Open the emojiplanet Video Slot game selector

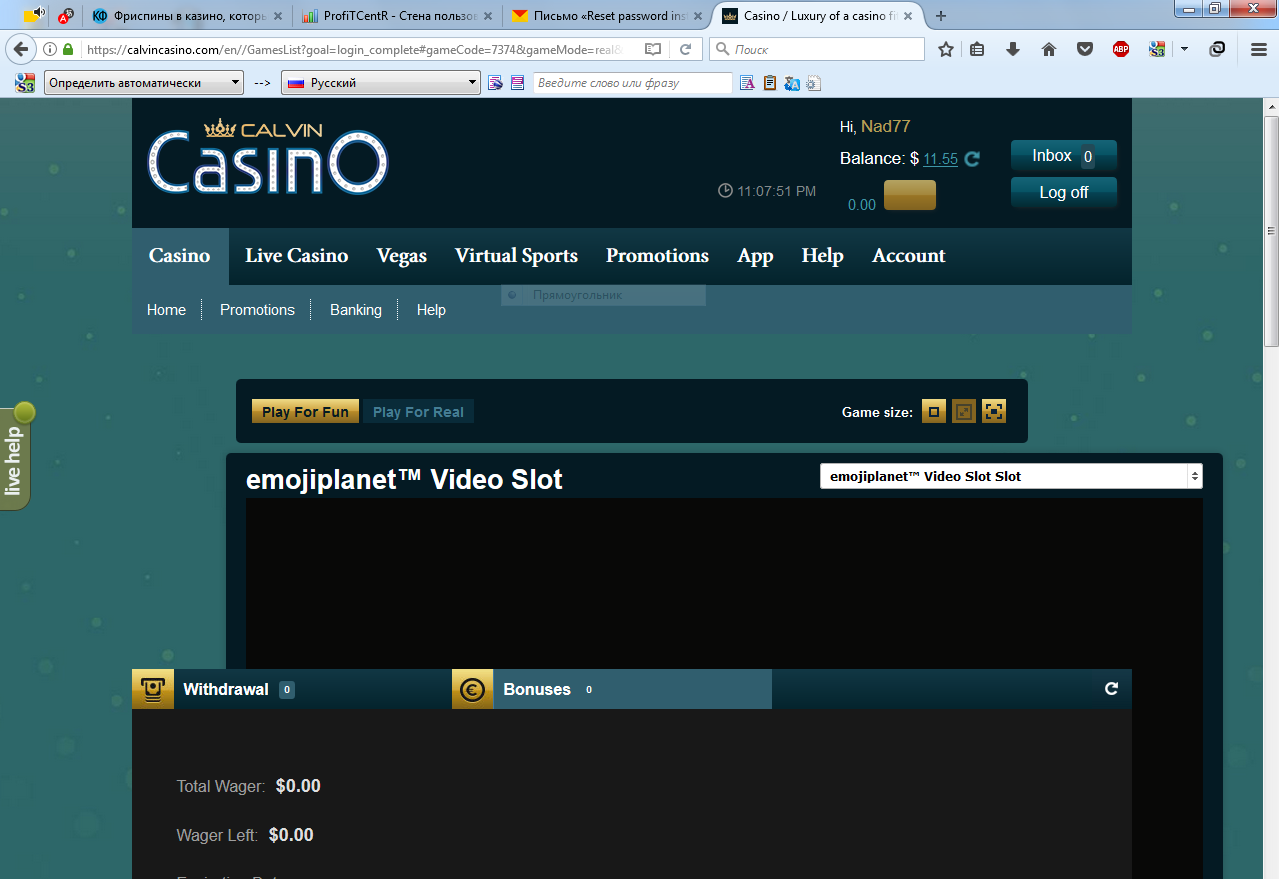pyautogui.click(x=1011, y=476)
